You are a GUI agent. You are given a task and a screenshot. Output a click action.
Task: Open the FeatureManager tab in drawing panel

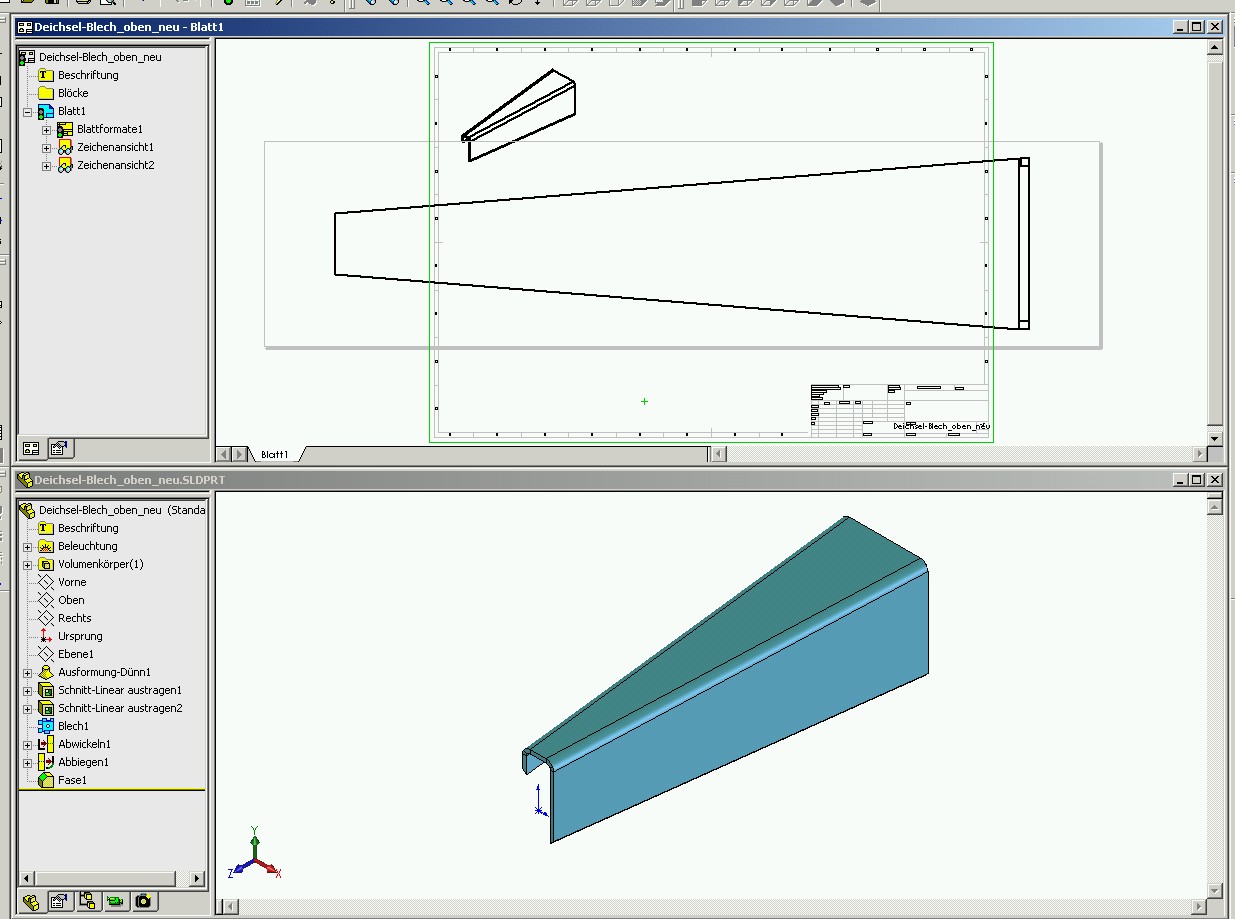[31, 449]
